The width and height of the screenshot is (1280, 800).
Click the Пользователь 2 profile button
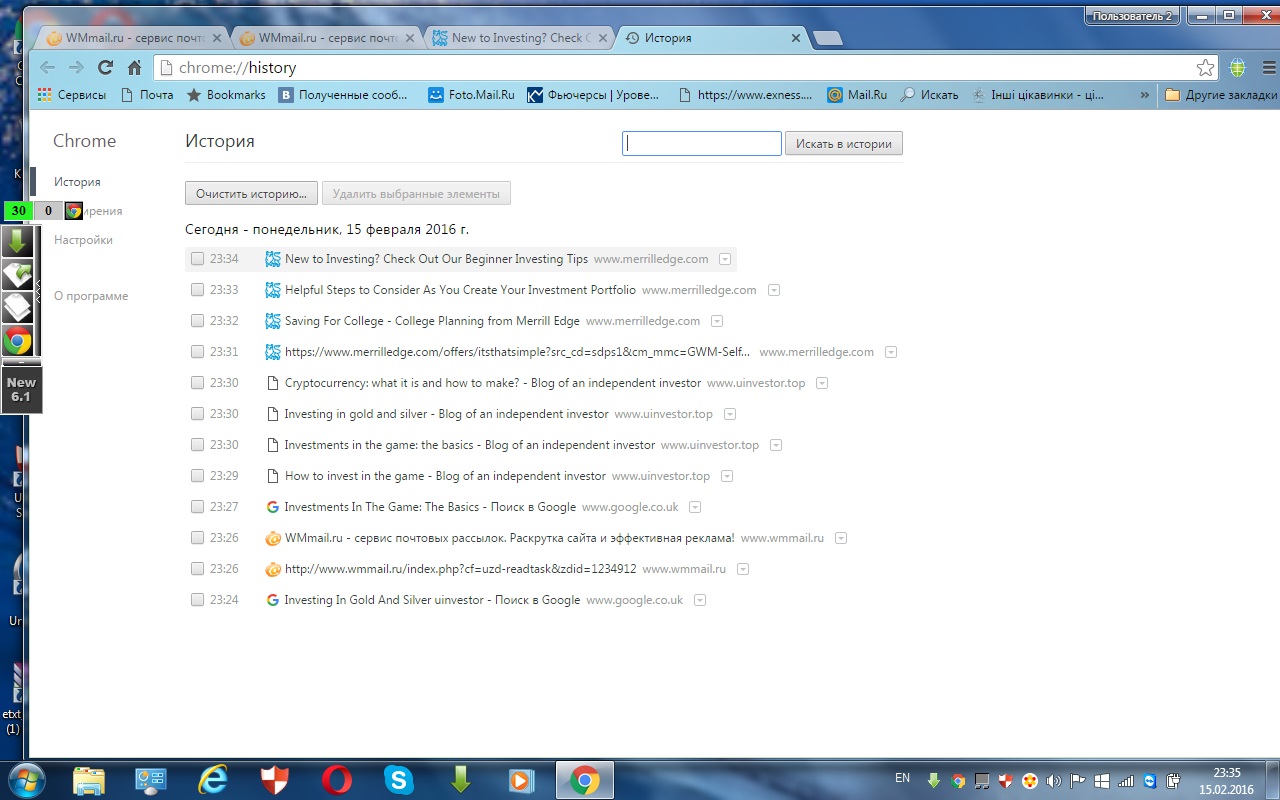(x=1130, y=16)
